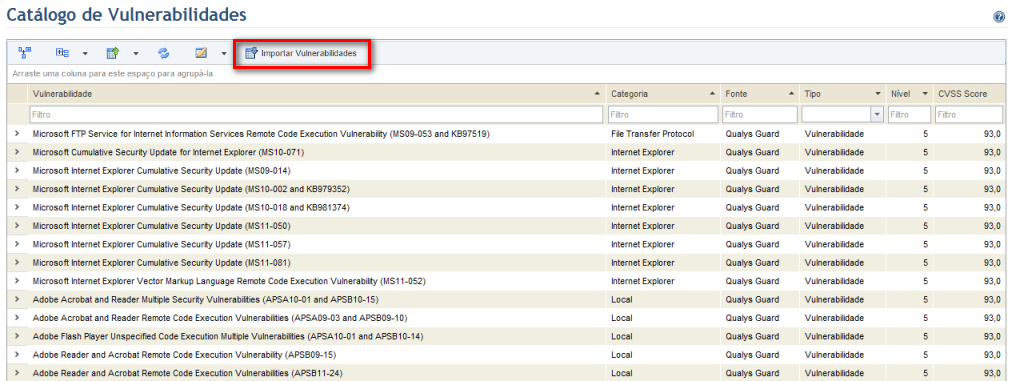Screen dimensions: 1016x381
Task: Click Vulnerabilidade type in MS09-014 row
Action: (834, 170)
